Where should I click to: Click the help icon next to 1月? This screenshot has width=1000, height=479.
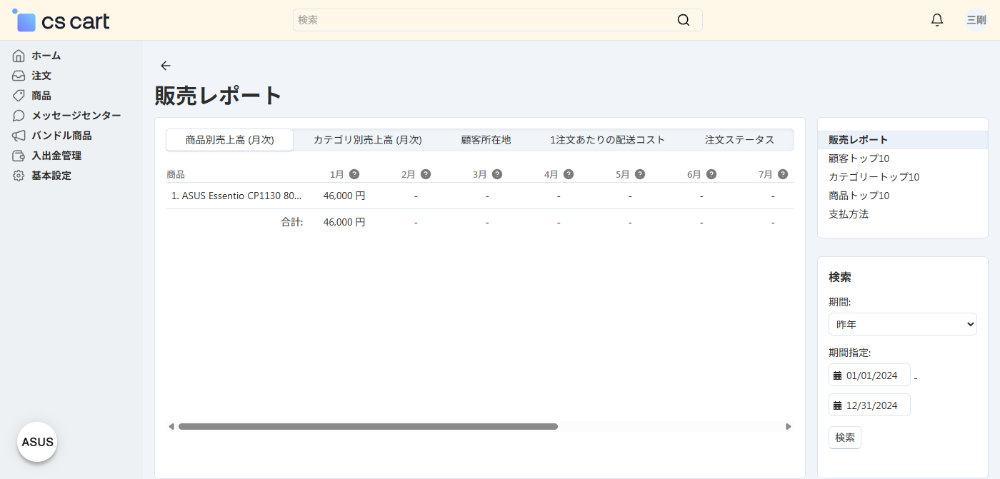(354, 174)
